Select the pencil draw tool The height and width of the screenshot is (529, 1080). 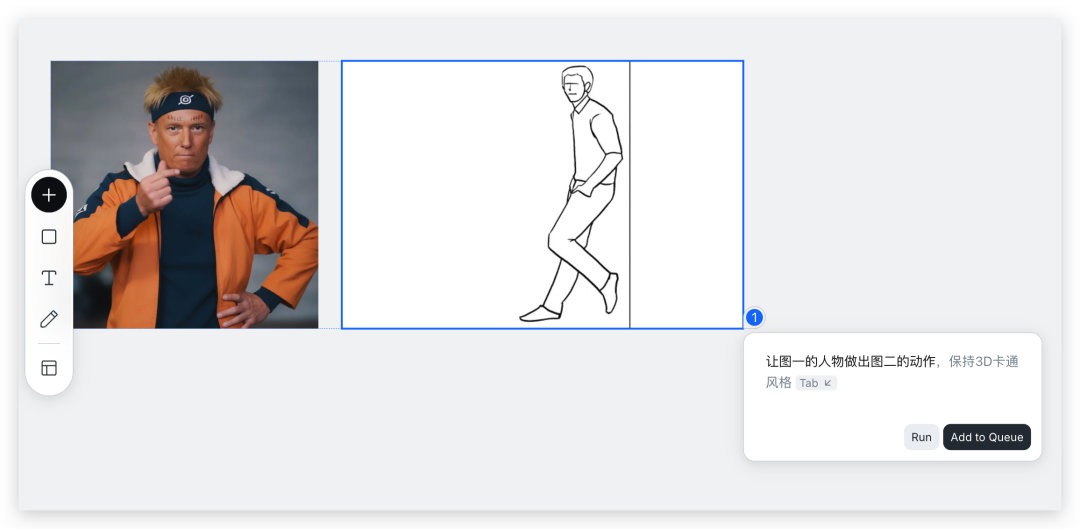point(49,319)
